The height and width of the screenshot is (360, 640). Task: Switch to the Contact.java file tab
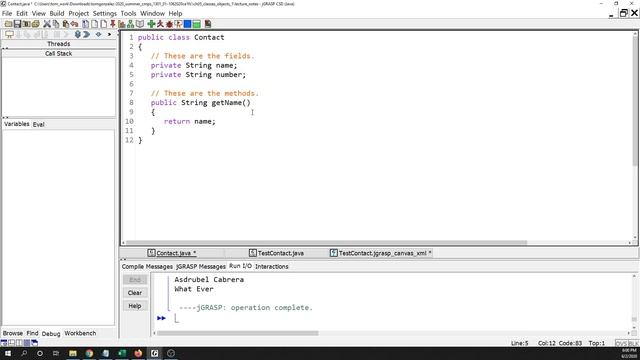click(x=172, y=253)
